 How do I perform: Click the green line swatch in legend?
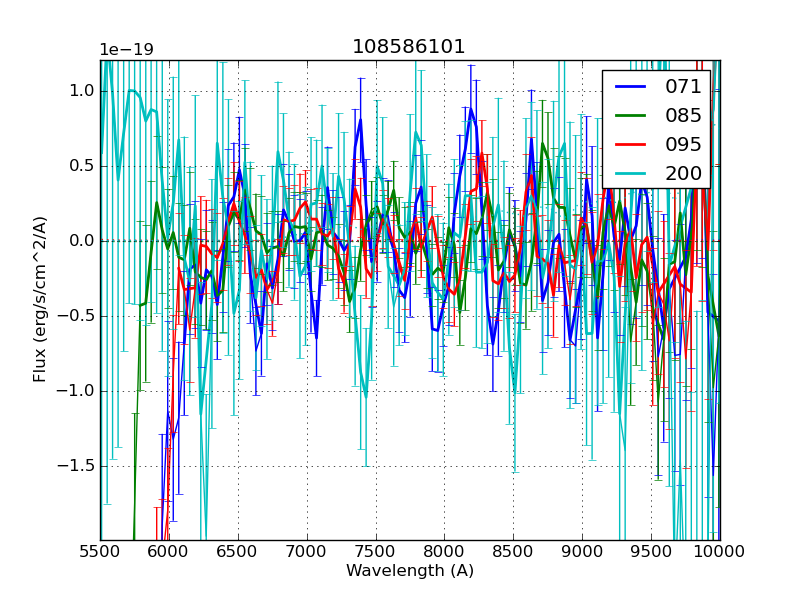(x=630, y=116)
